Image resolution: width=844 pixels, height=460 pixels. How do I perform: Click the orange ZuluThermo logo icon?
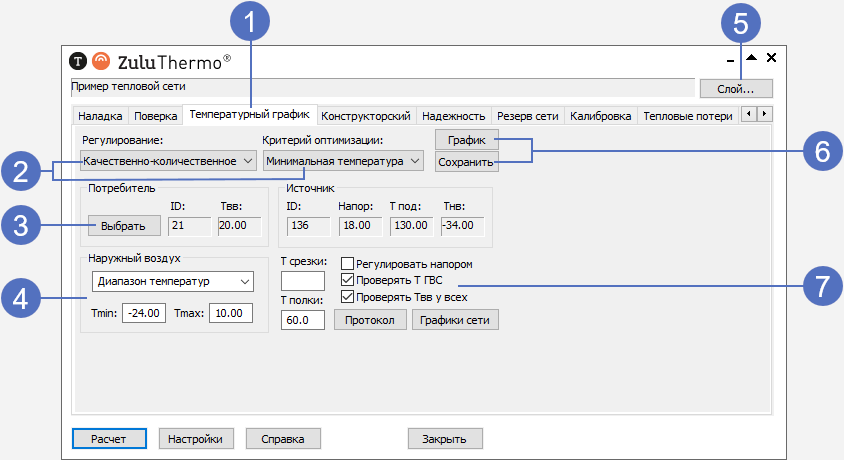pyautogui.click(x=101, y=60)
